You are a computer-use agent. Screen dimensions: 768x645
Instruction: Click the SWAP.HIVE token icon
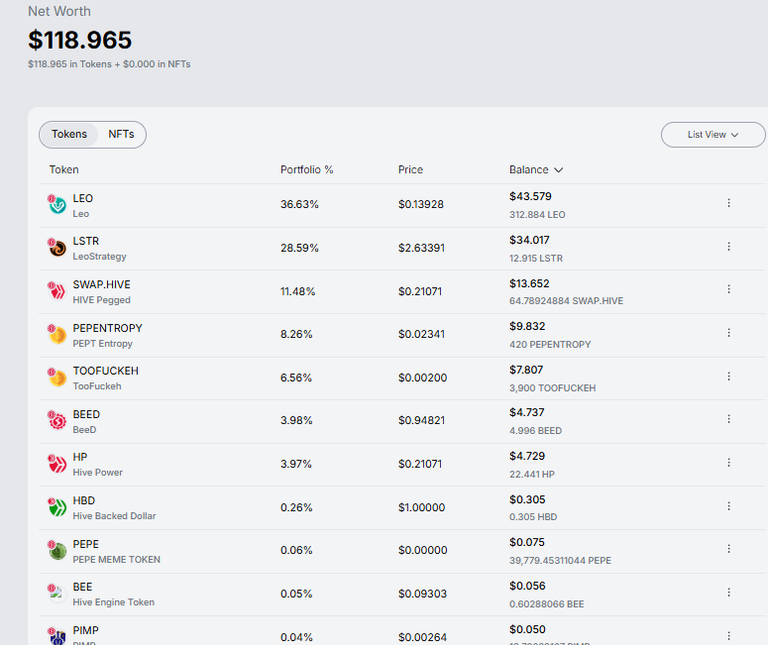tap(57, 290)
